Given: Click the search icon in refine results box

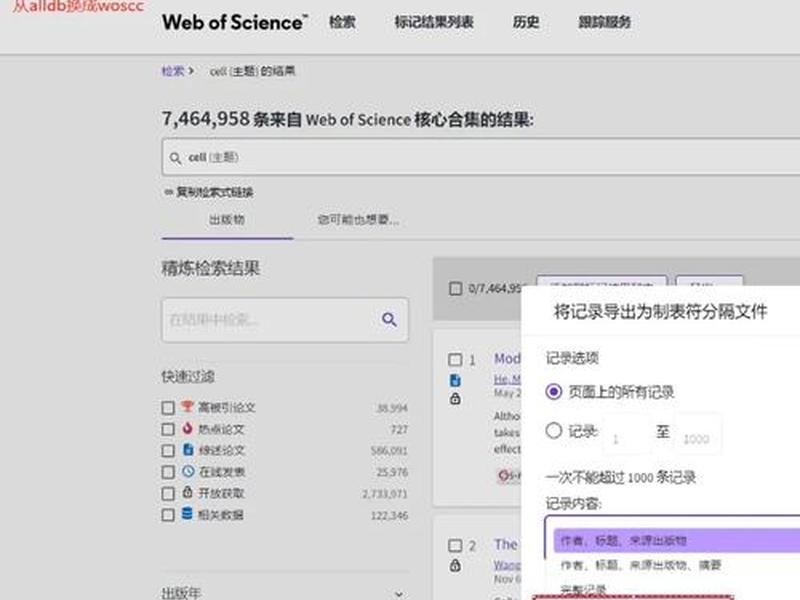Looking at the screenshot, I should coord(389,319).
